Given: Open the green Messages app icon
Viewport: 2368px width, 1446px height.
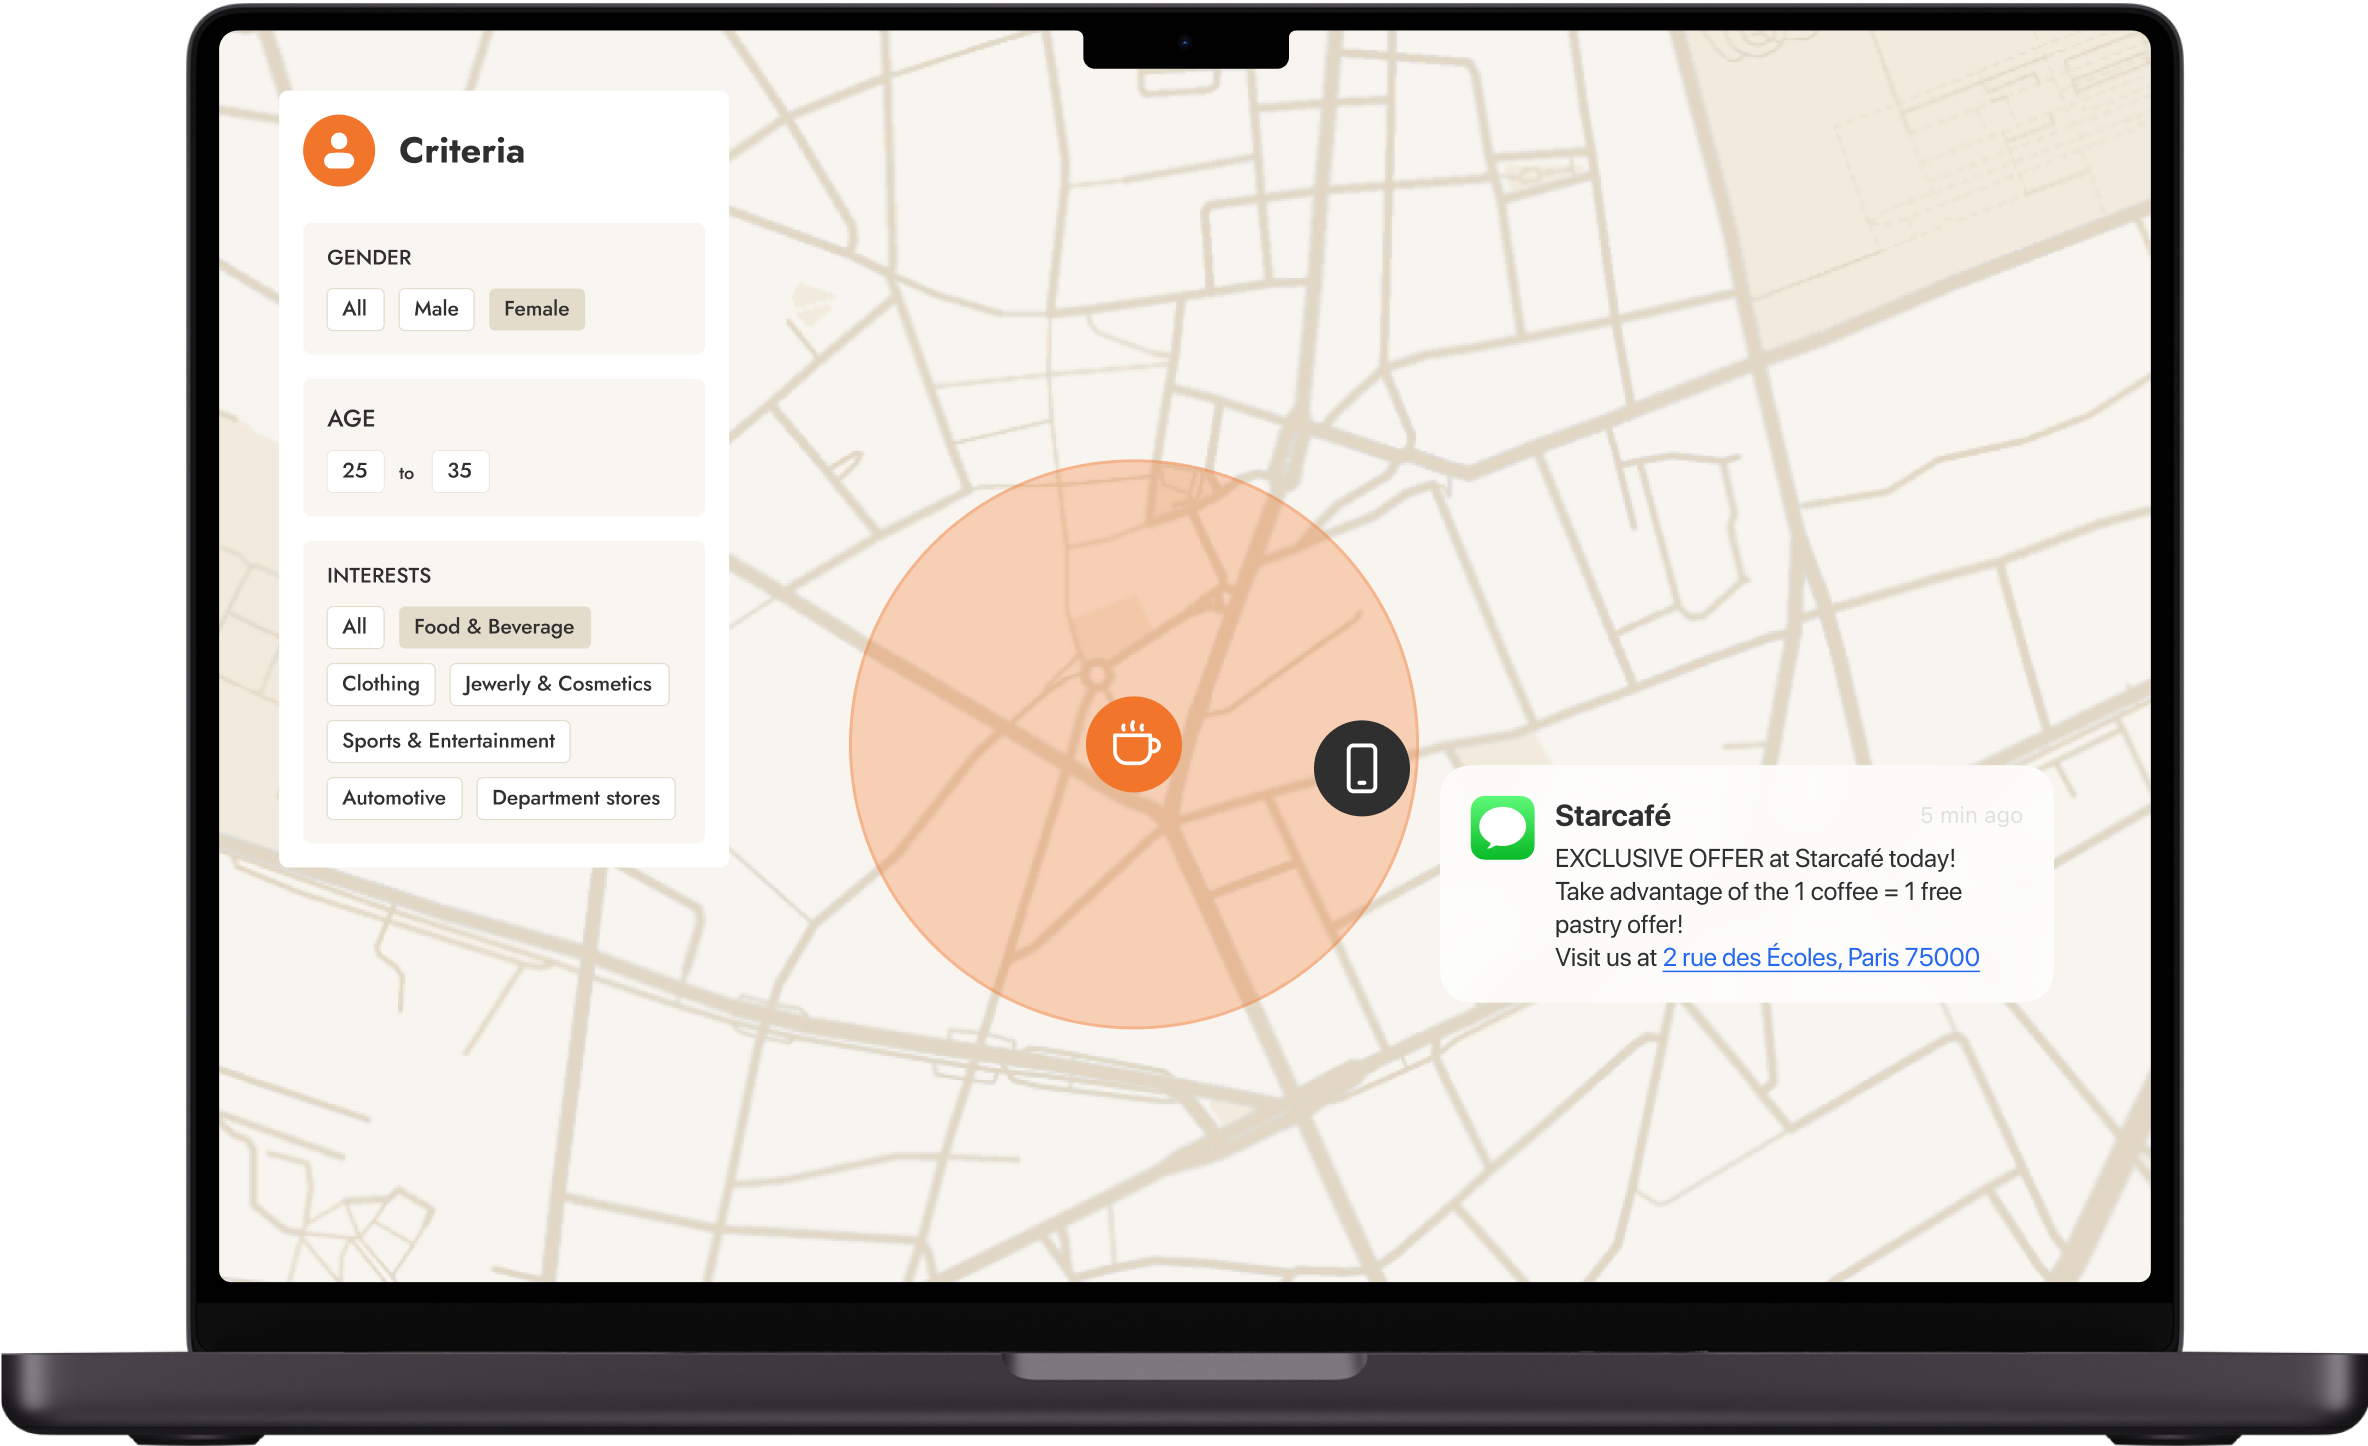Looking at the screenshot, I should pyautogui.click(x=1502, y=827).
